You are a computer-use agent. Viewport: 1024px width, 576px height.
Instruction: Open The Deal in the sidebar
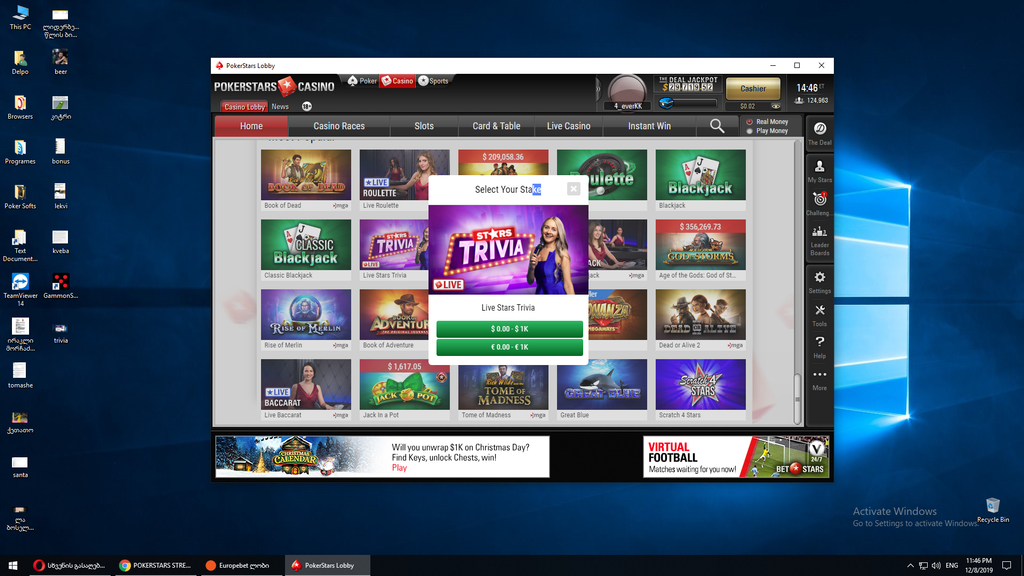820,133
